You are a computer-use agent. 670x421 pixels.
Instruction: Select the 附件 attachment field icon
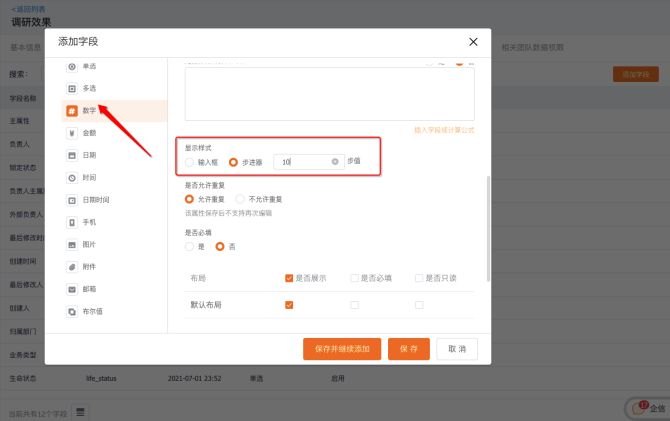tap(72, 267)
